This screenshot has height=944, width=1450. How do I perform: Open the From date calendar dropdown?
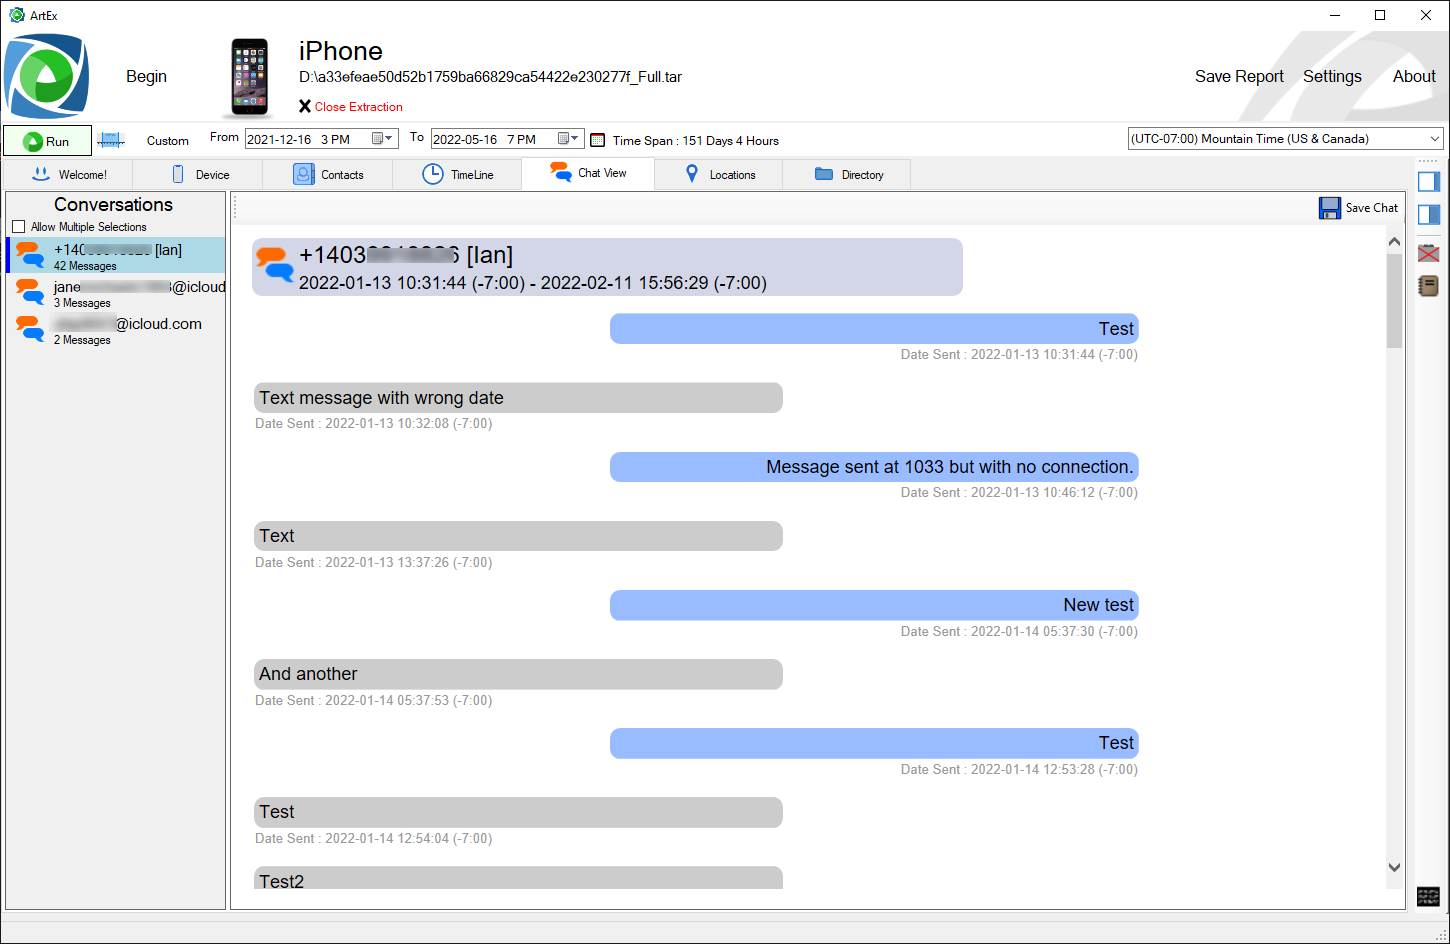pos(383,139)
